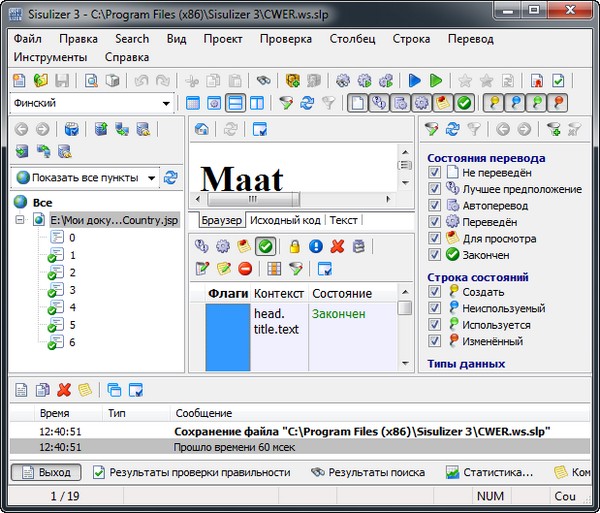This screenshot has height=513, width=600.
Task: Click the red no-entry icon
Action: click(244, 268)
